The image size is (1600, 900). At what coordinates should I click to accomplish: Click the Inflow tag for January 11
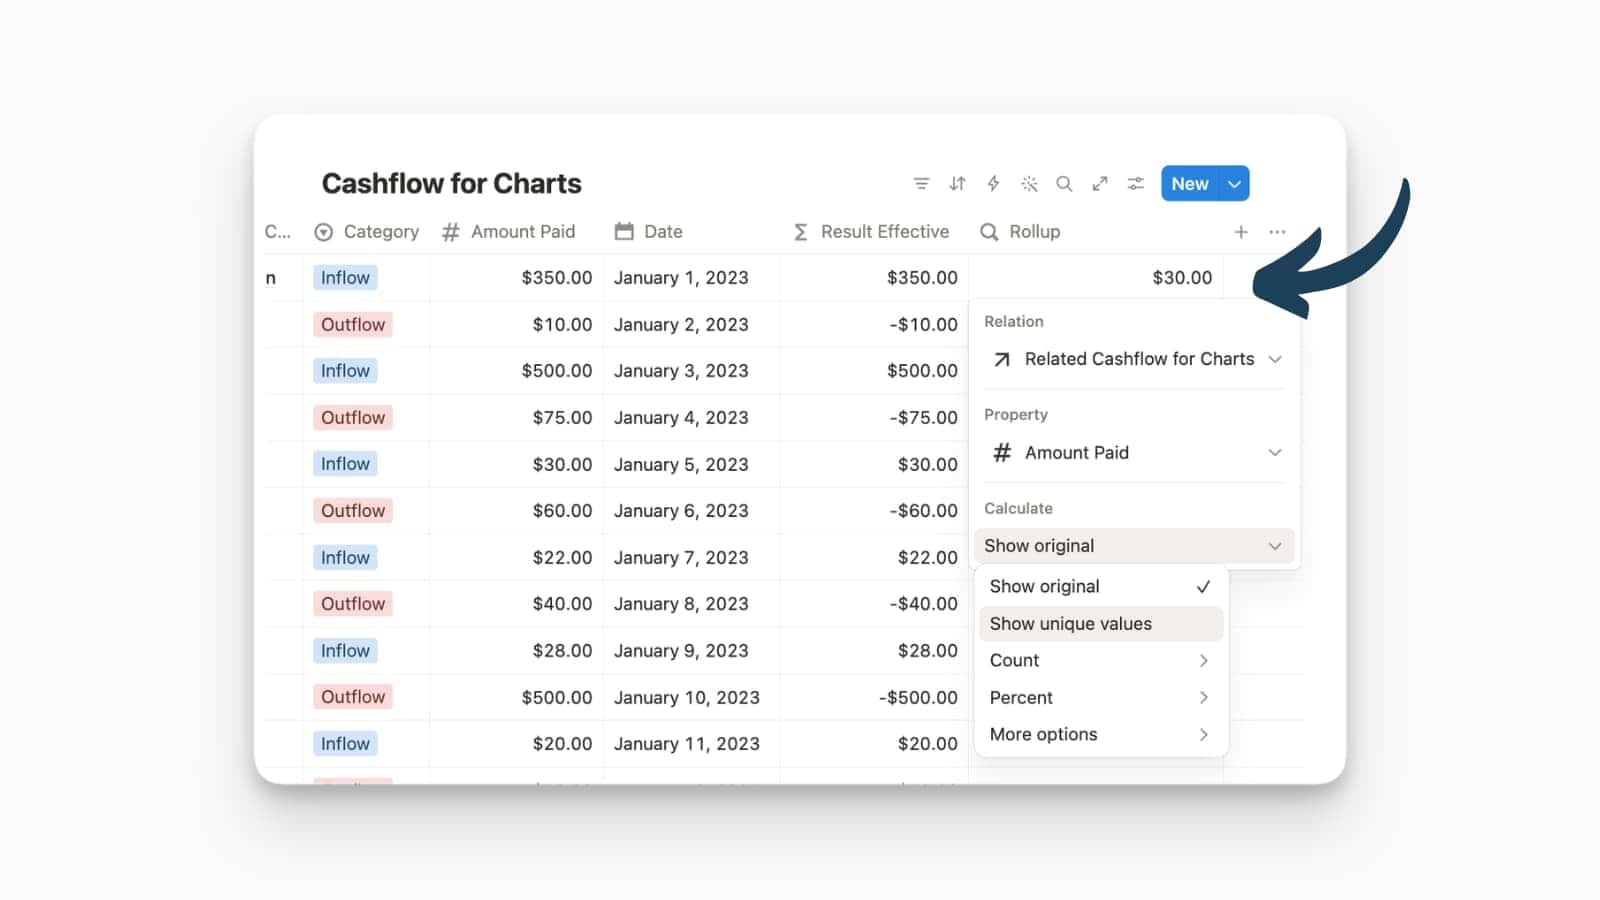pyautogui.click(x=345, y=744)
